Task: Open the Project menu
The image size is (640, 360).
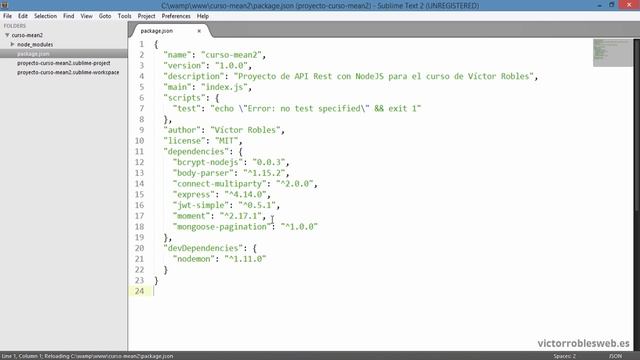Action: [147, 16]
